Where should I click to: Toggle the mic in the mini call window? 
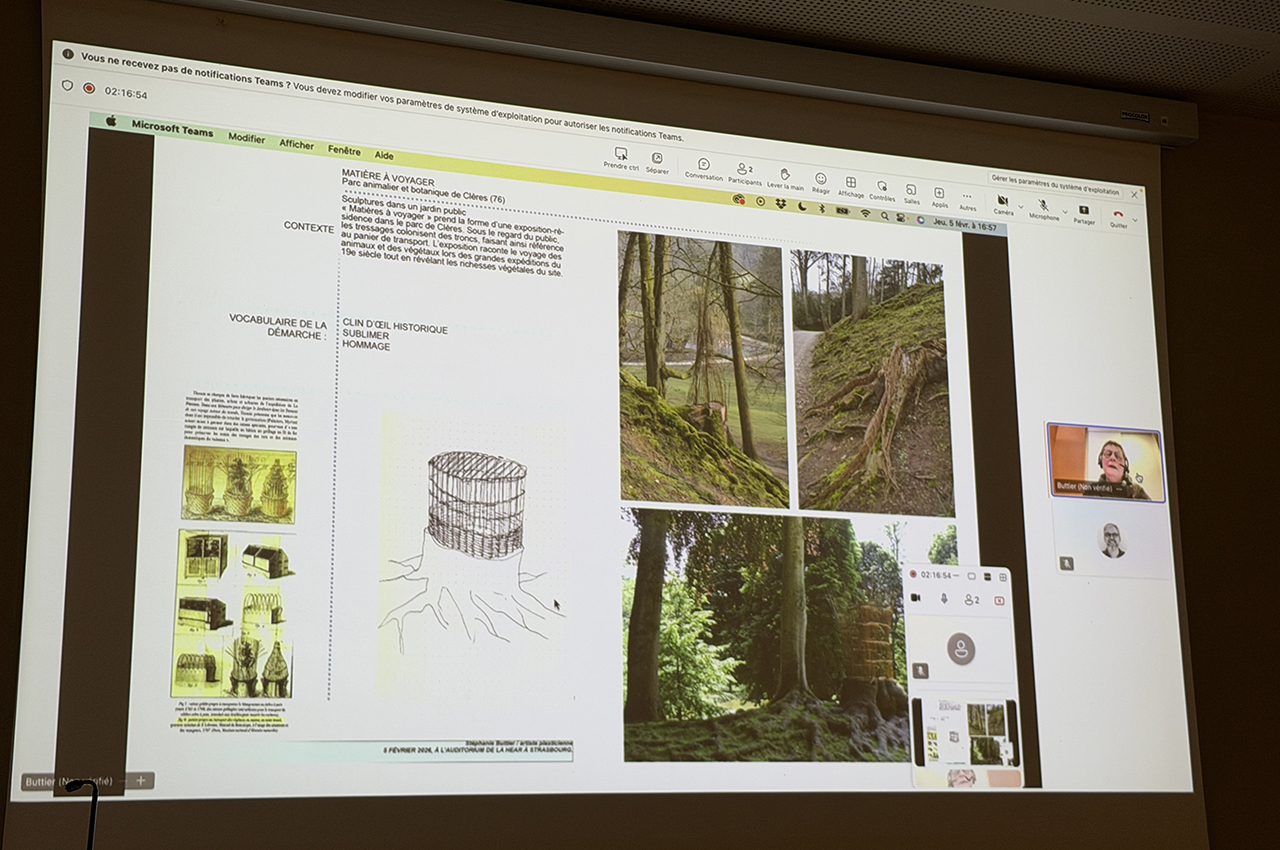(943, 598)
